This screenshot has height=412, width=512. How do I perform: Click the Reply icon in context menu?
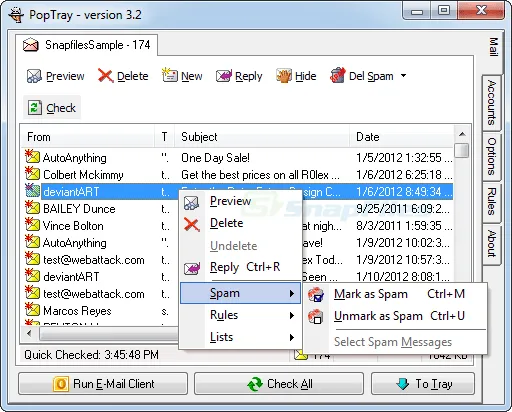[192, 268]
